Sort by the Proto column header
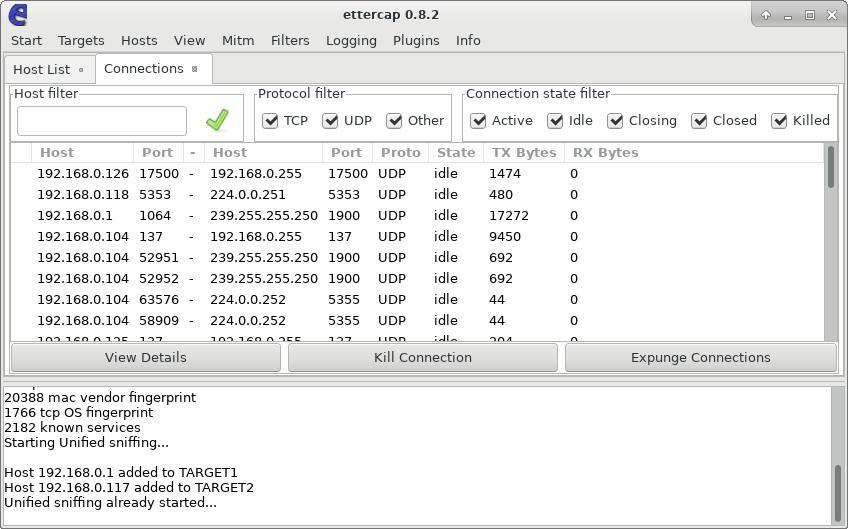848x529 pixels. pyautogui.click(x=400, y=153)
